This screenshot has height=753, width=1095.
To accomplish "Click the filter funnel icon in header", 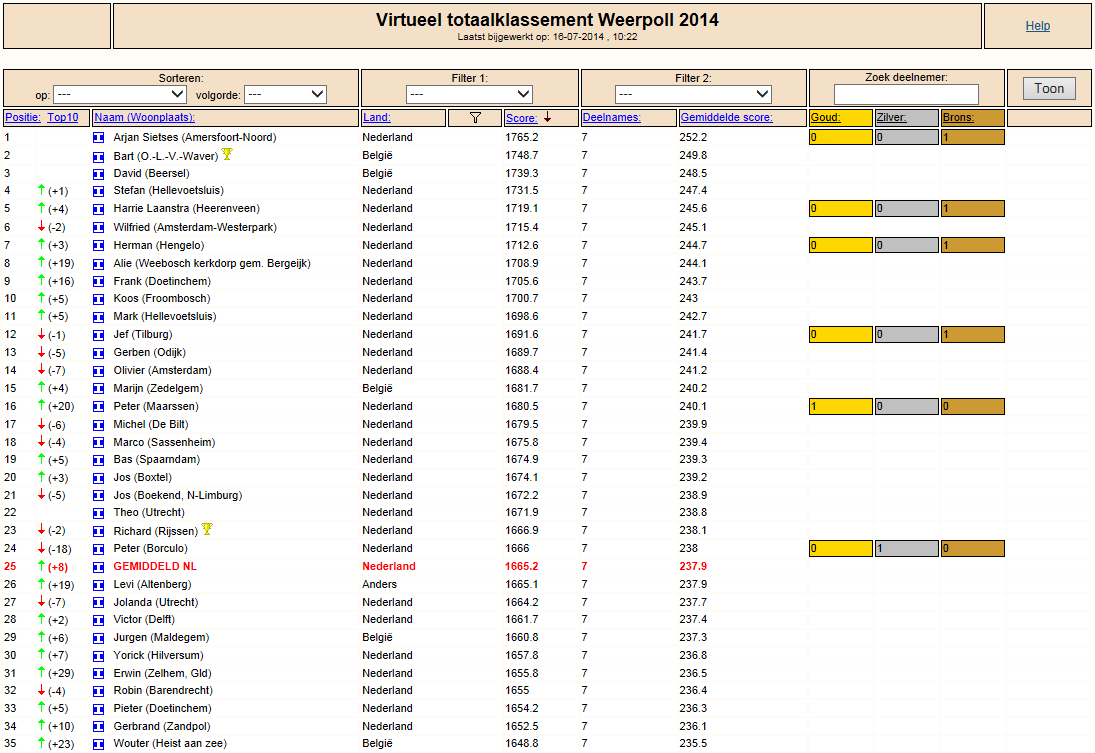I will pyautogui.click(x=476, y=117).
